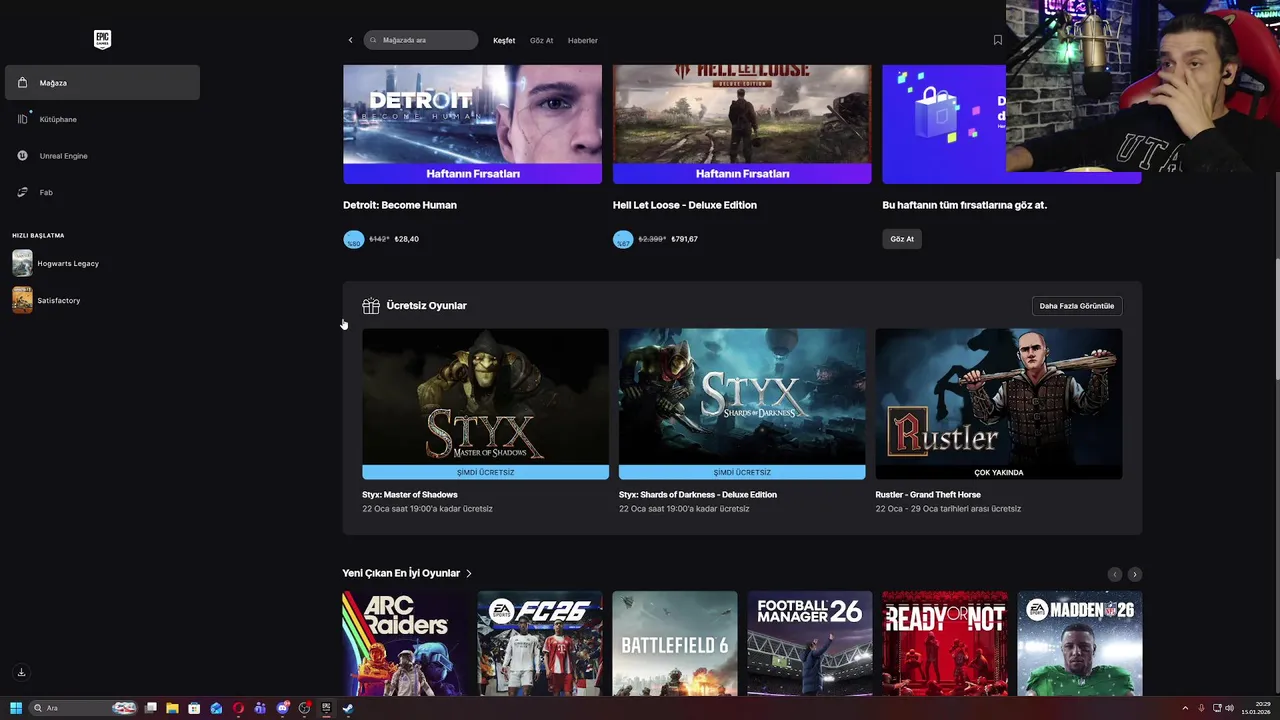Click the Hell Let Loose discount percentage badge
Image resolution: width=1280 pixels, height=720 pixels.
623,240
